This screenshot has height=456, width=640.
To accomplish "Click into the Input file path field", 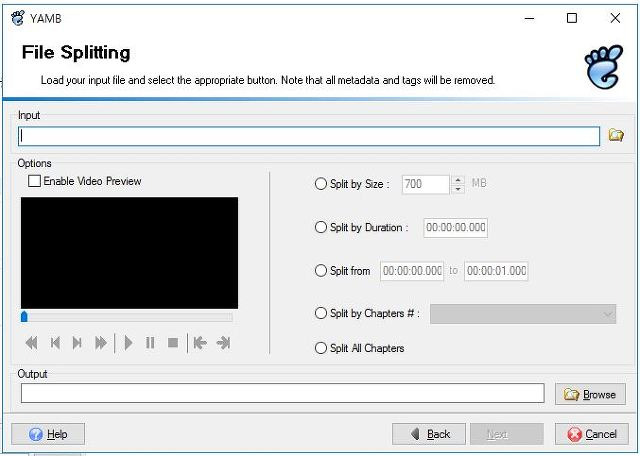I will [309, 136].
